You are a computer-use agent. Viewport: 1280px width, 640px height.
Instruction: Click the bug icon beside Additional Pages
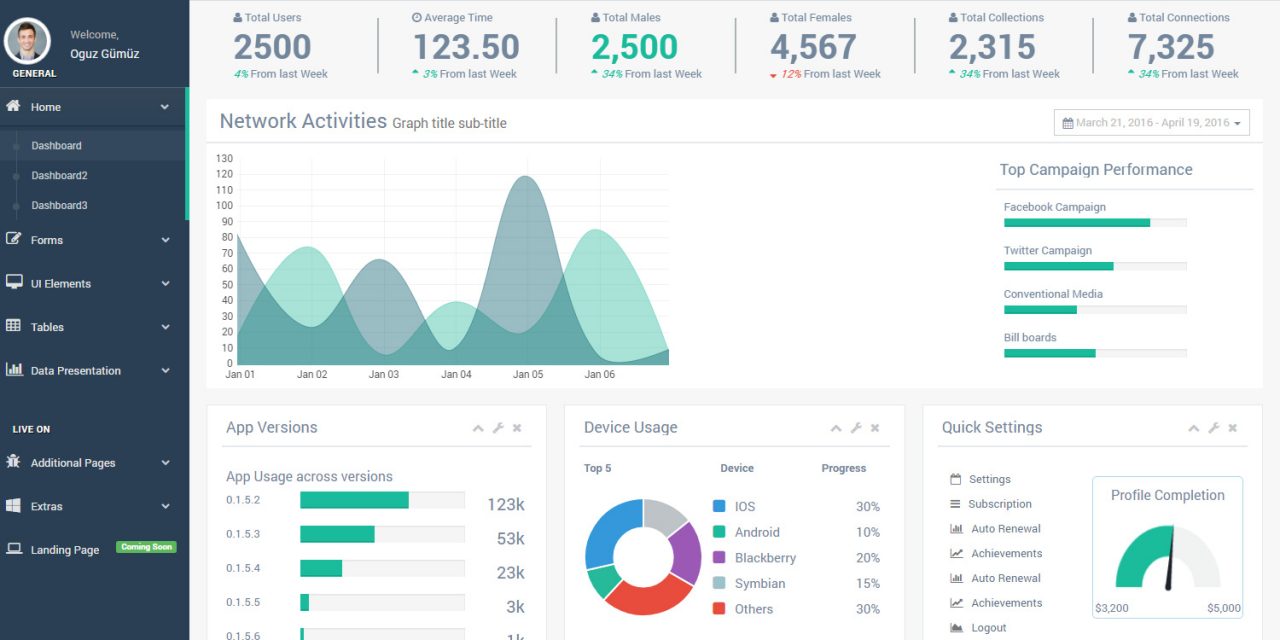point(14,462)
